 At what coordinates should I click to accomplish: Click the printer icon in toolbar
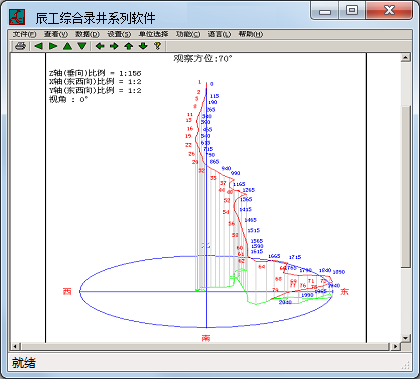(x=20, y=46)
